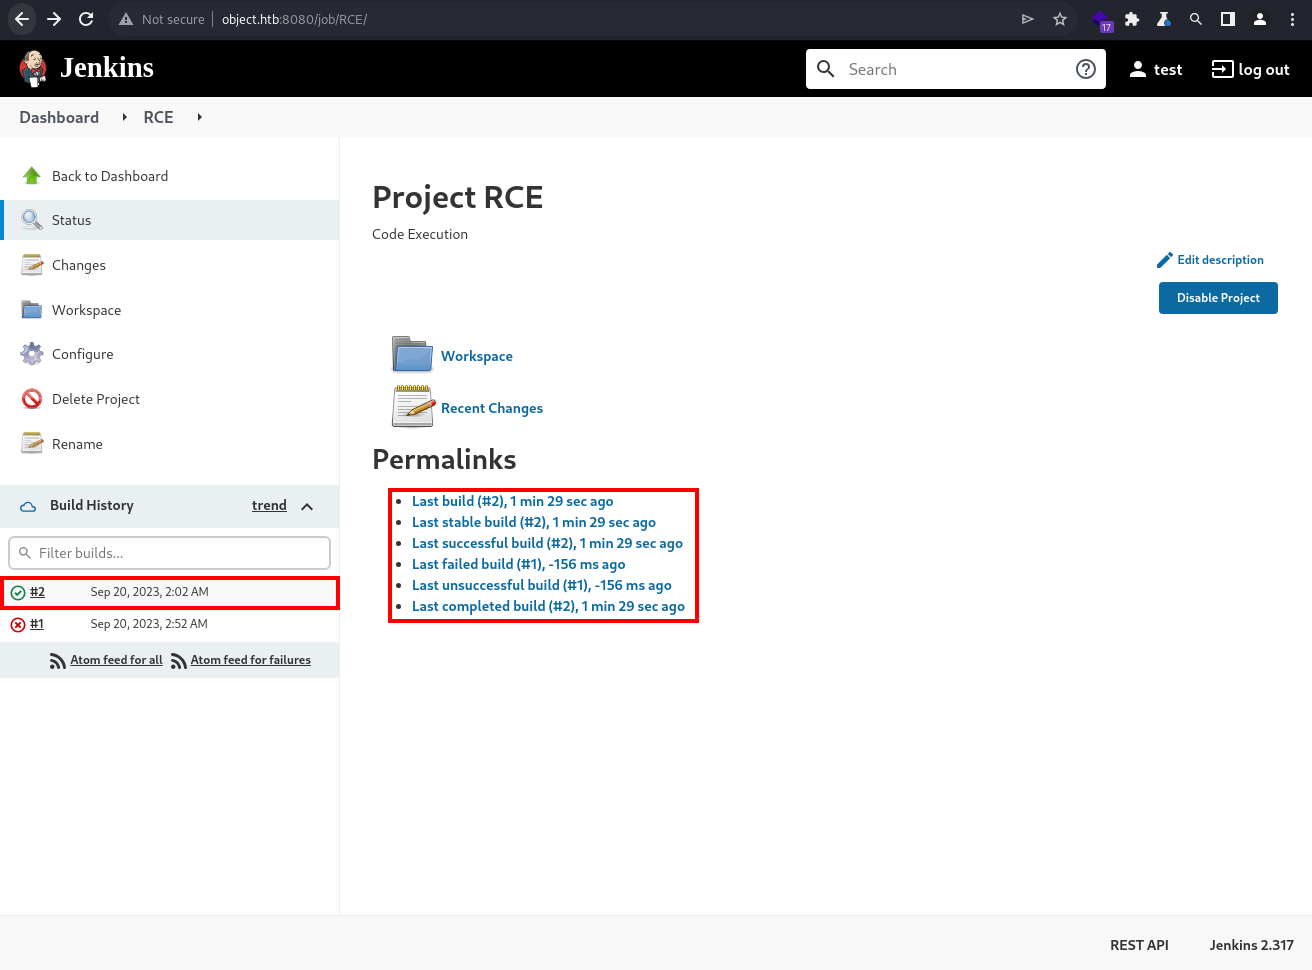Click Dashboard in the breadcrumb
The height and width of the screenshot is (970, 1312).
59,117
